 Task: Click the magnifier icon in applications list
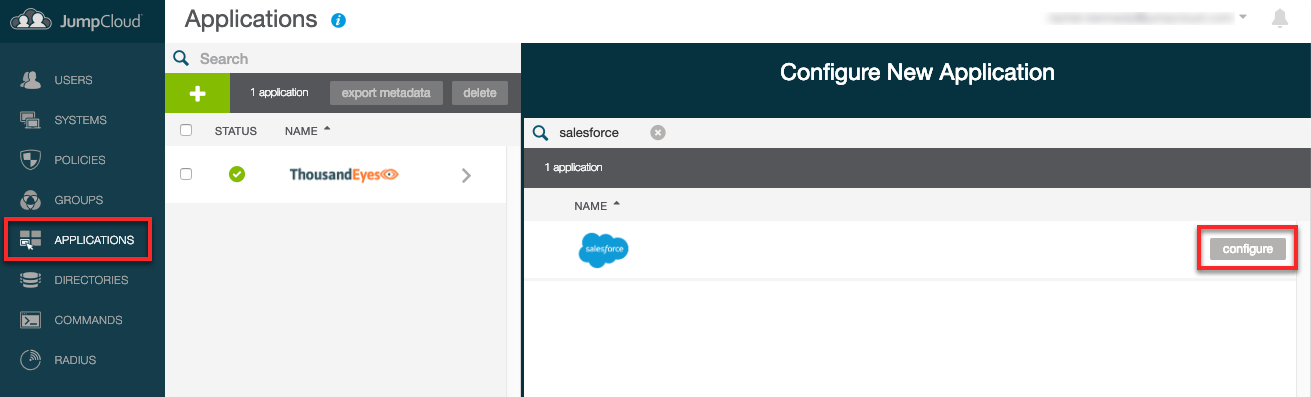coord(181,59)
